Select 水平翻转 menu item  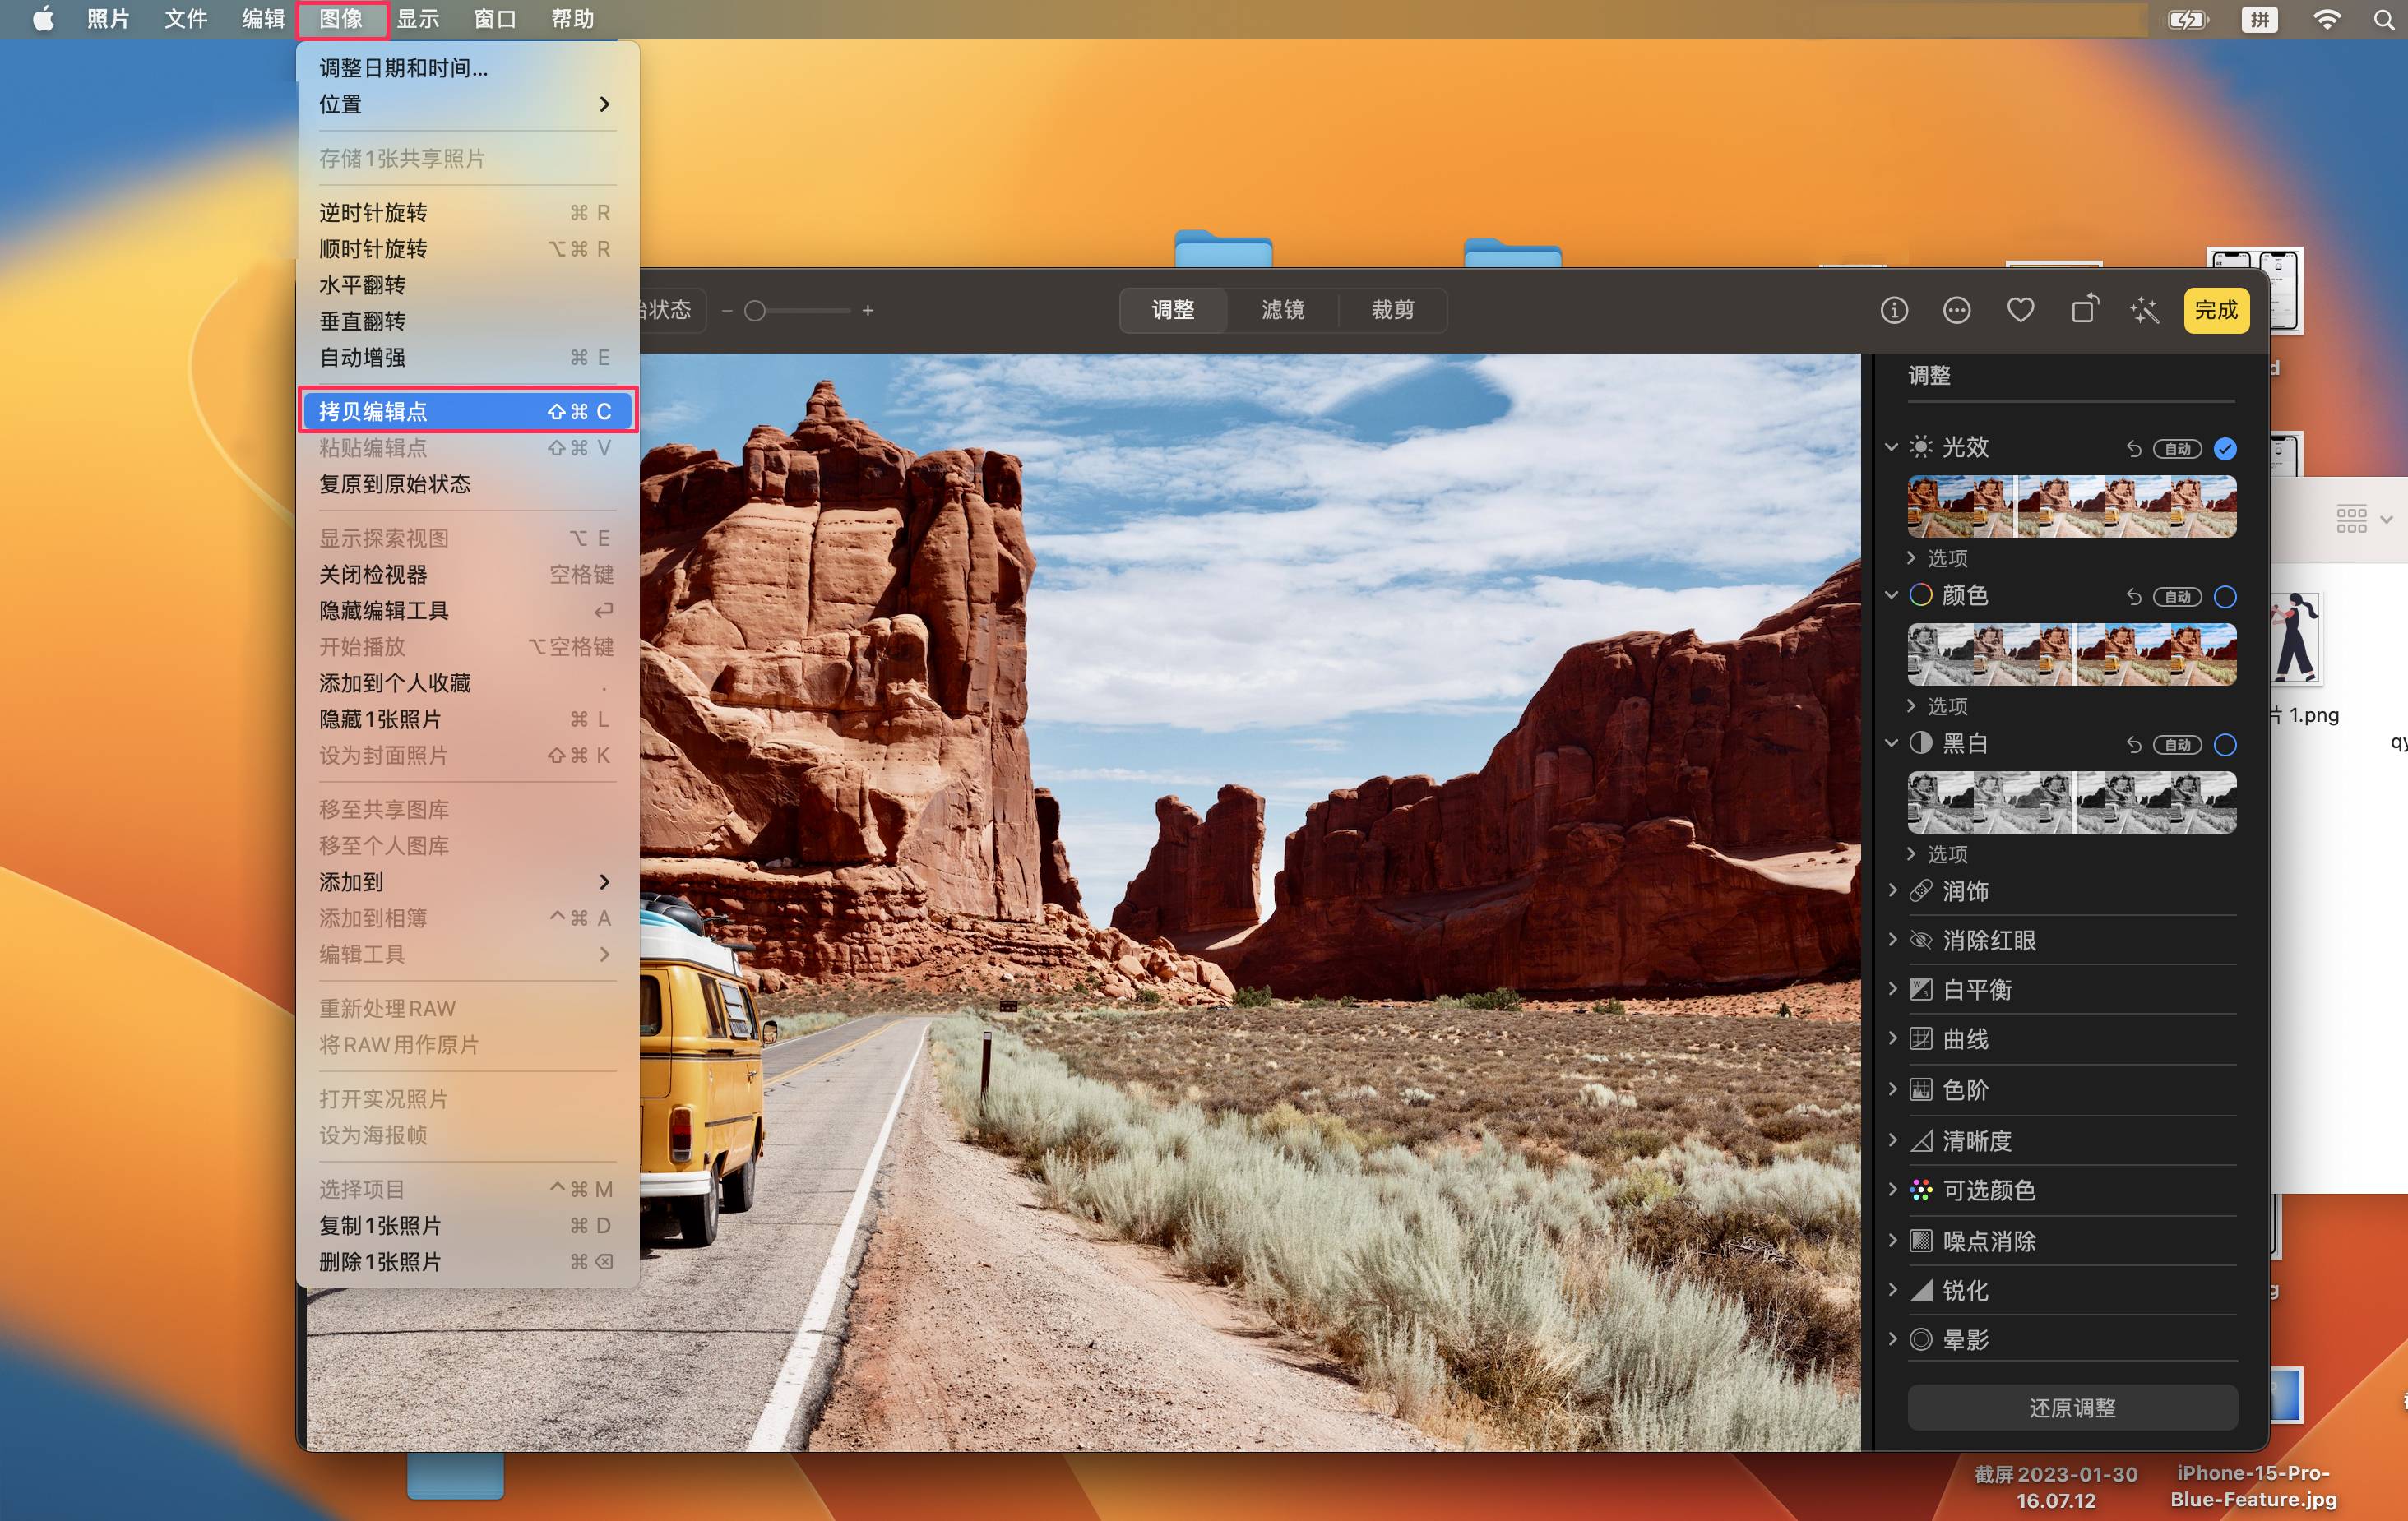click(x=468, y=285)
